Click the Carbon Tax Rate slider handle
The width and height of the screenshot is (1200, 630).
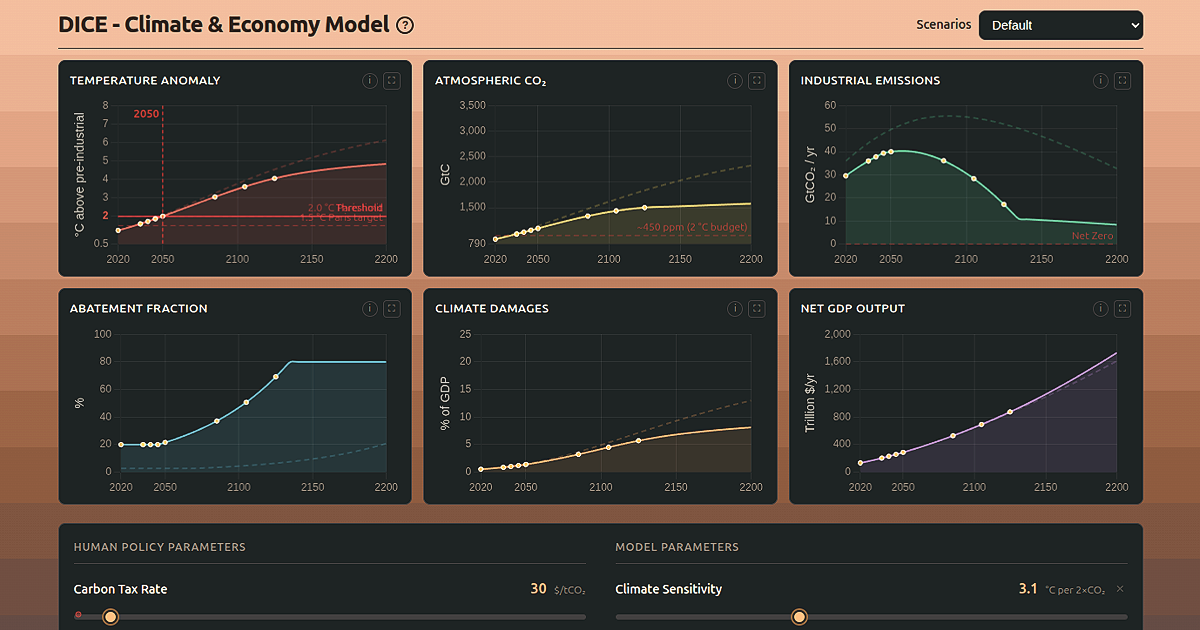point(110,617)
